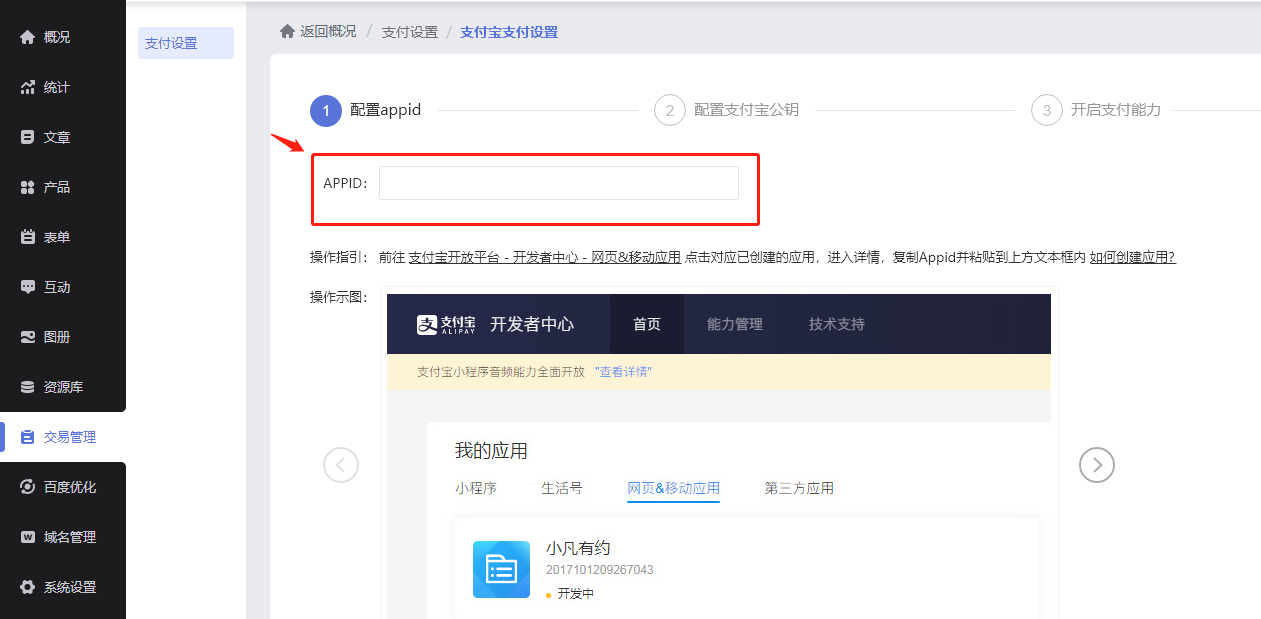Click the 系统设置 gear icon
The height and width of the screenshot is (619, 1261).
click(27, 587)
